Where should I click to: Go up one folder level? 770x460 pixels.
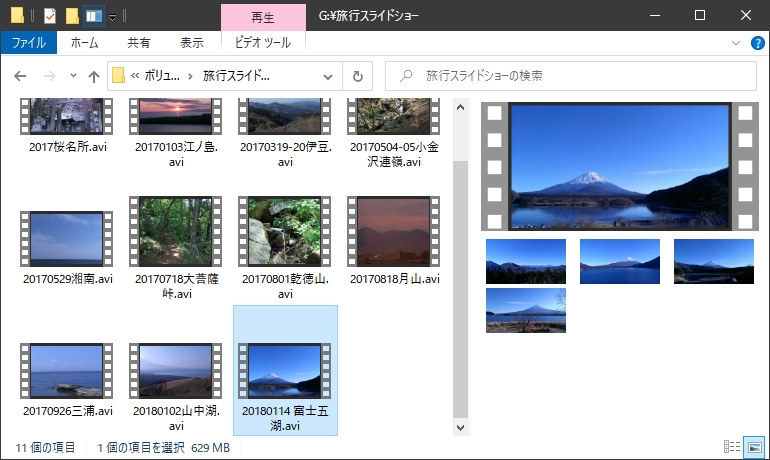[x=93, y=76]
